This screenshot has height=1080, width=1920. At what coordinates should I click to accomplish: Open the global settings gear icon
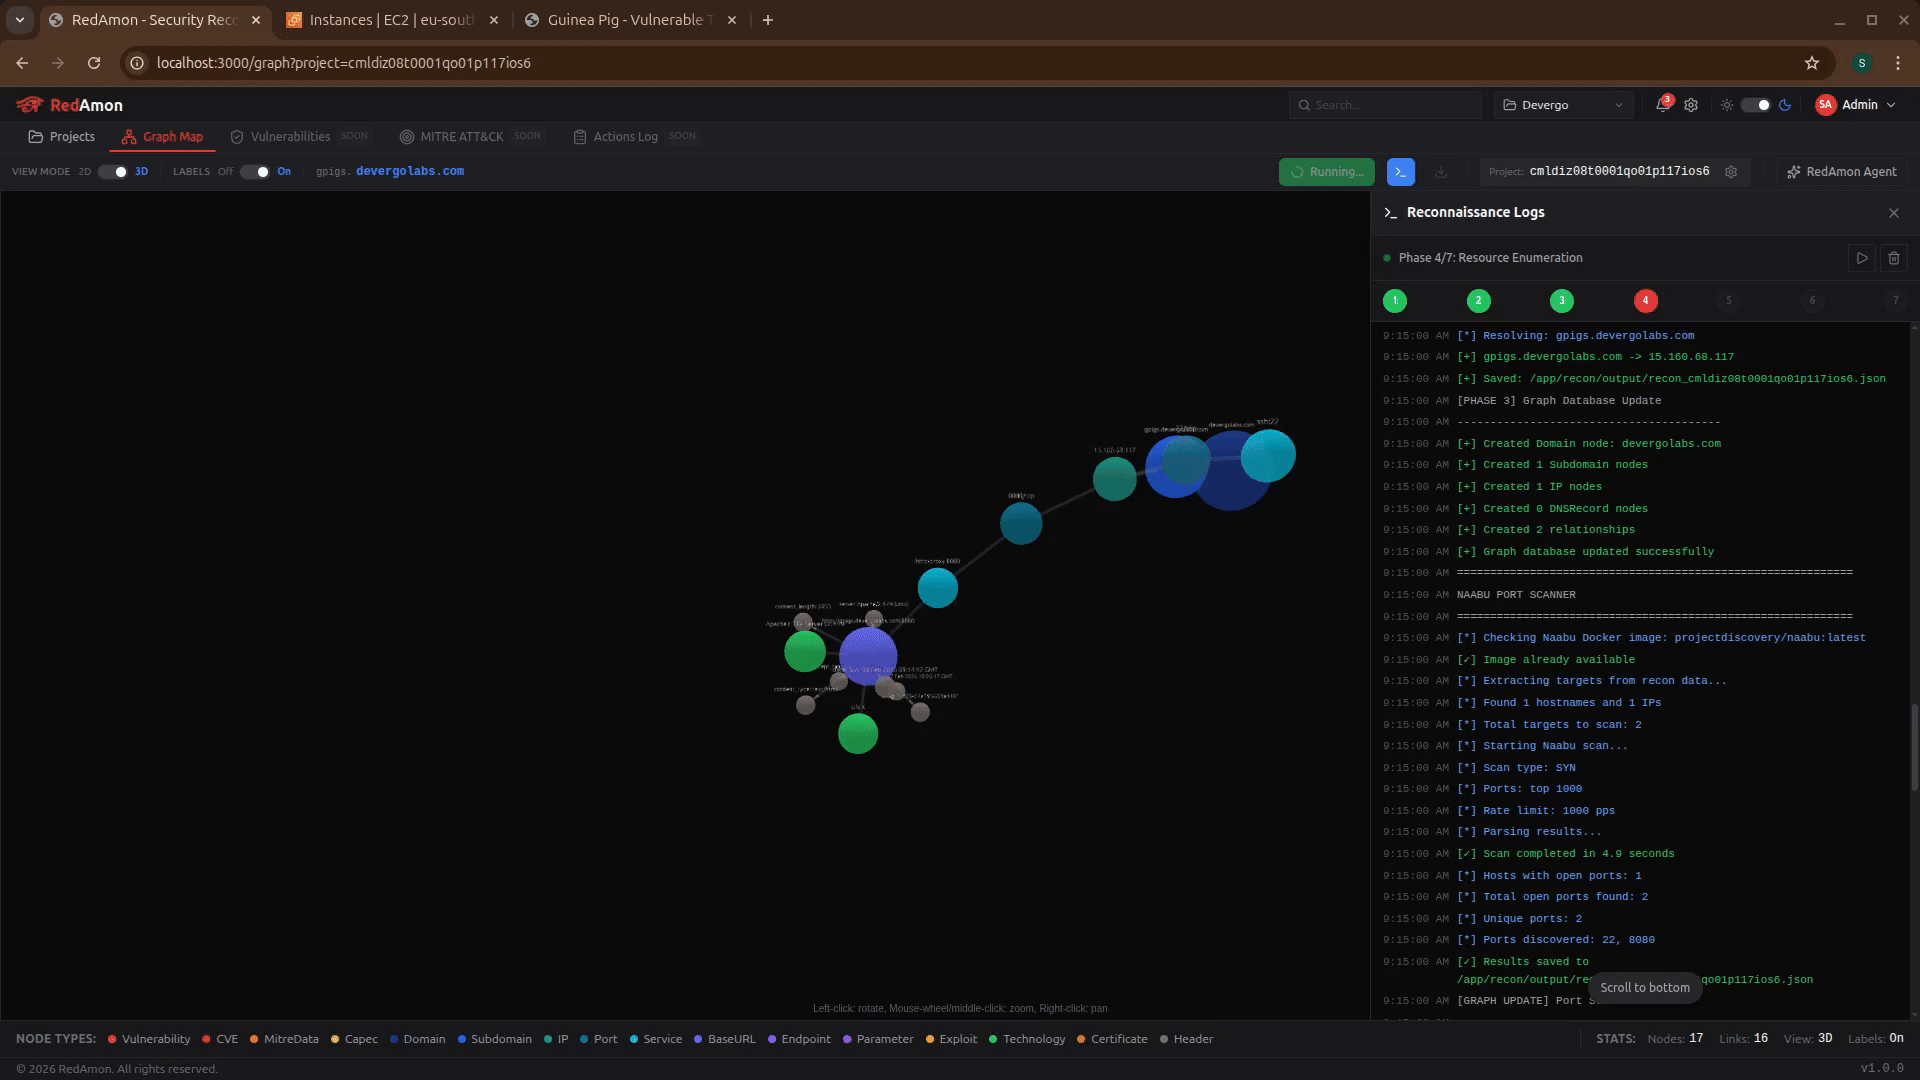[1691, 105]
